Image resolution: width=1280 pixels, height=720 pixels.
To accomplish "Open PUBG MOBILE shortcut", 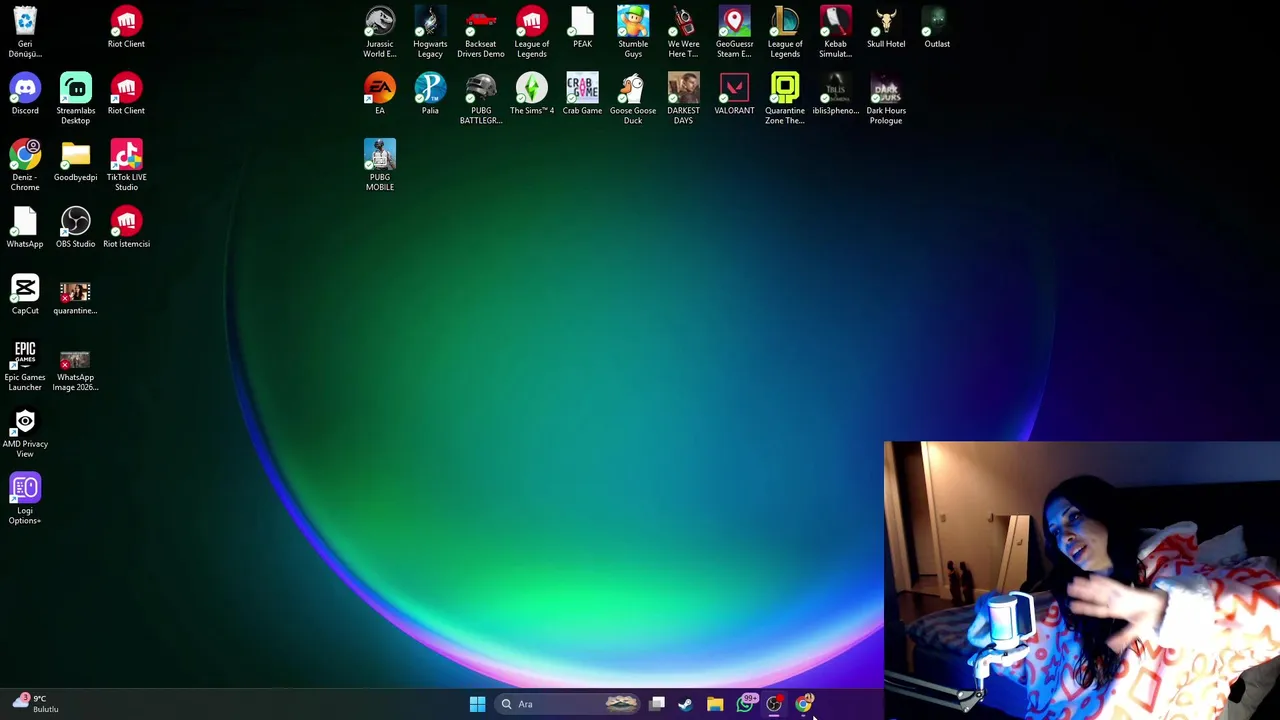I will coord(380,165).
